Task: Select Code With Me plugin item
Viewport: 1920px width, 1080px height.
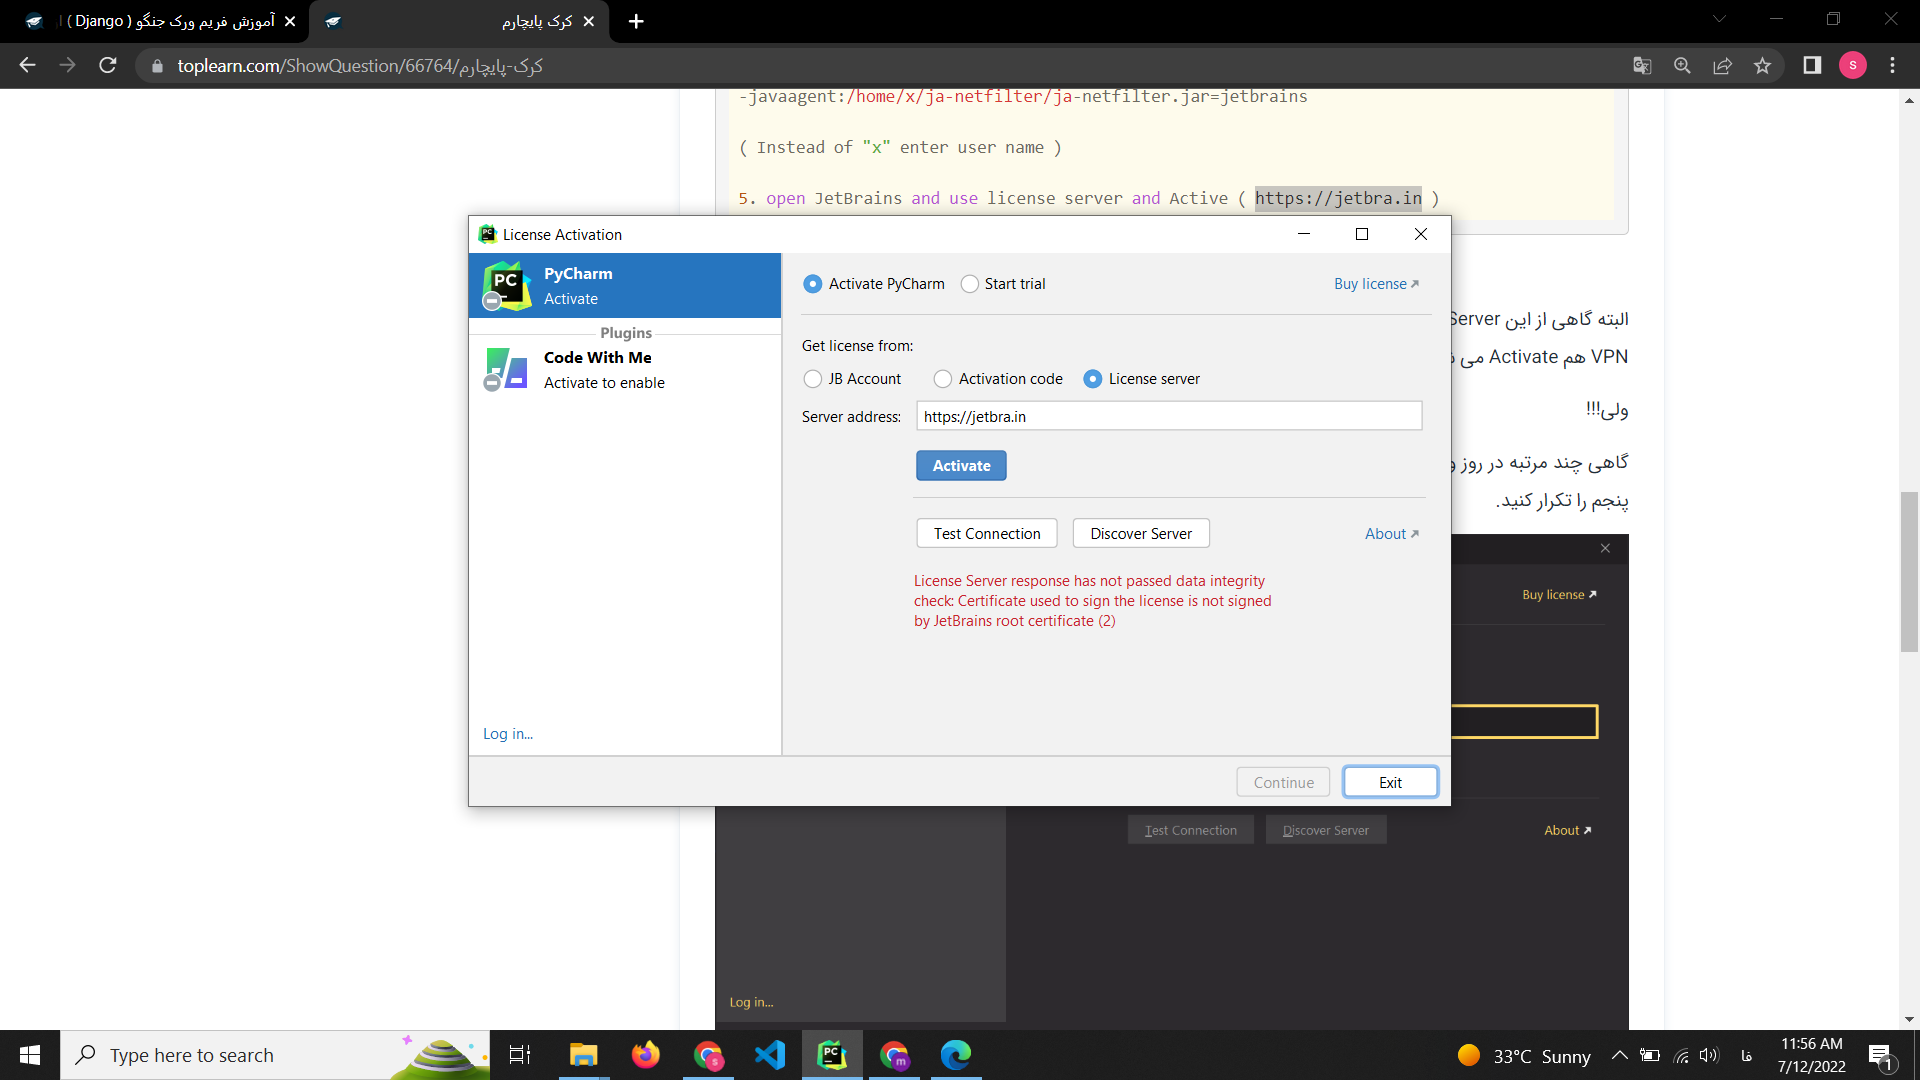Action: click(x=625, y=370)
